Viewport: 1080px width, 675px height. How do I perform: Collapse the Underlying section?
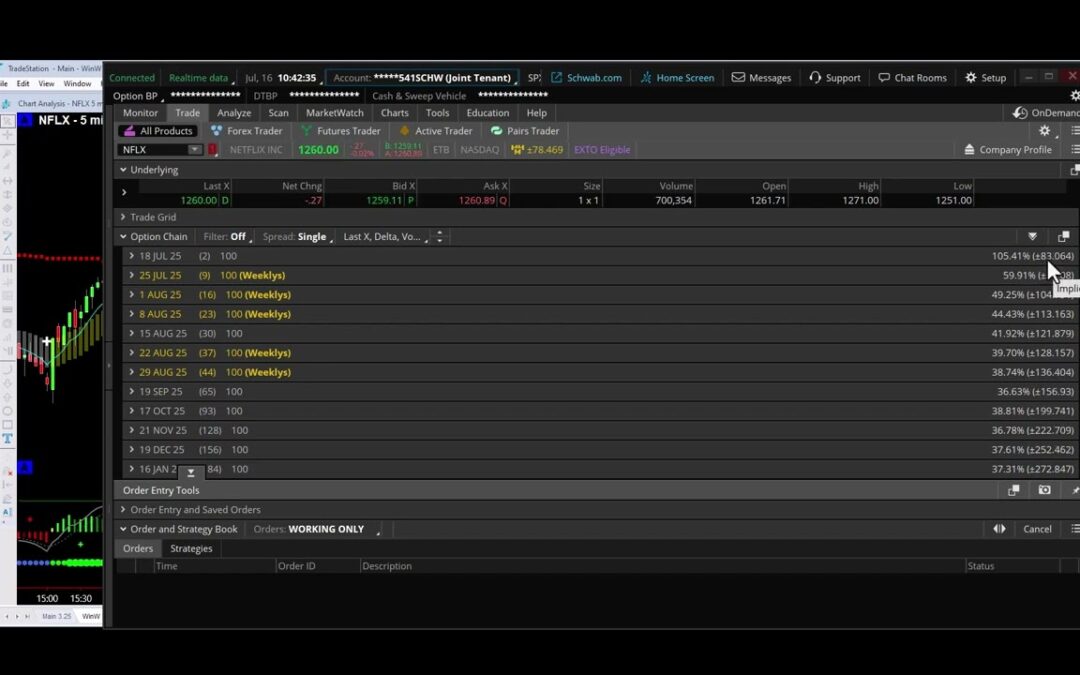click(123, 169)
